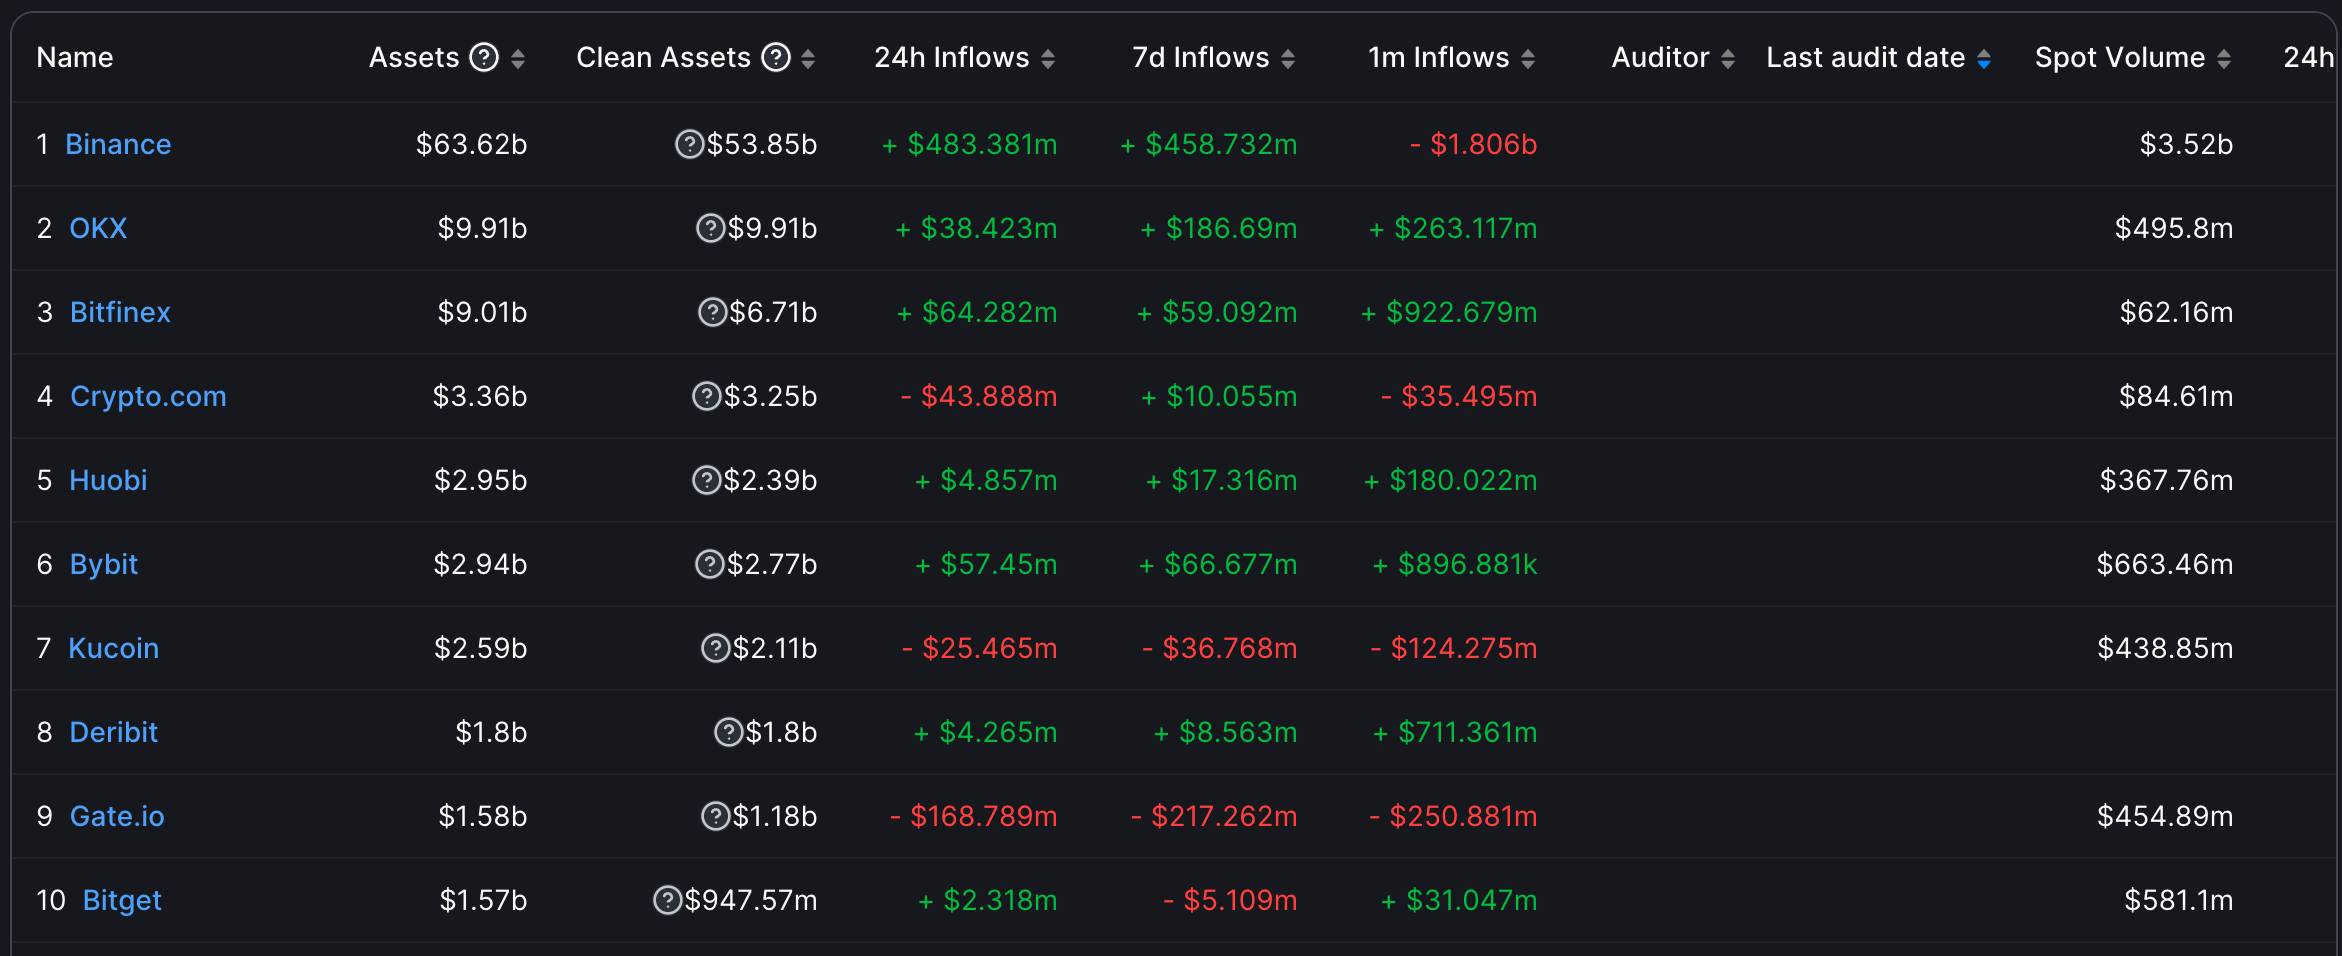The image size is (2342, 956).
Task: Open the Kucoin exchange link
Action: pyautogui.click(x=113, y=648)
